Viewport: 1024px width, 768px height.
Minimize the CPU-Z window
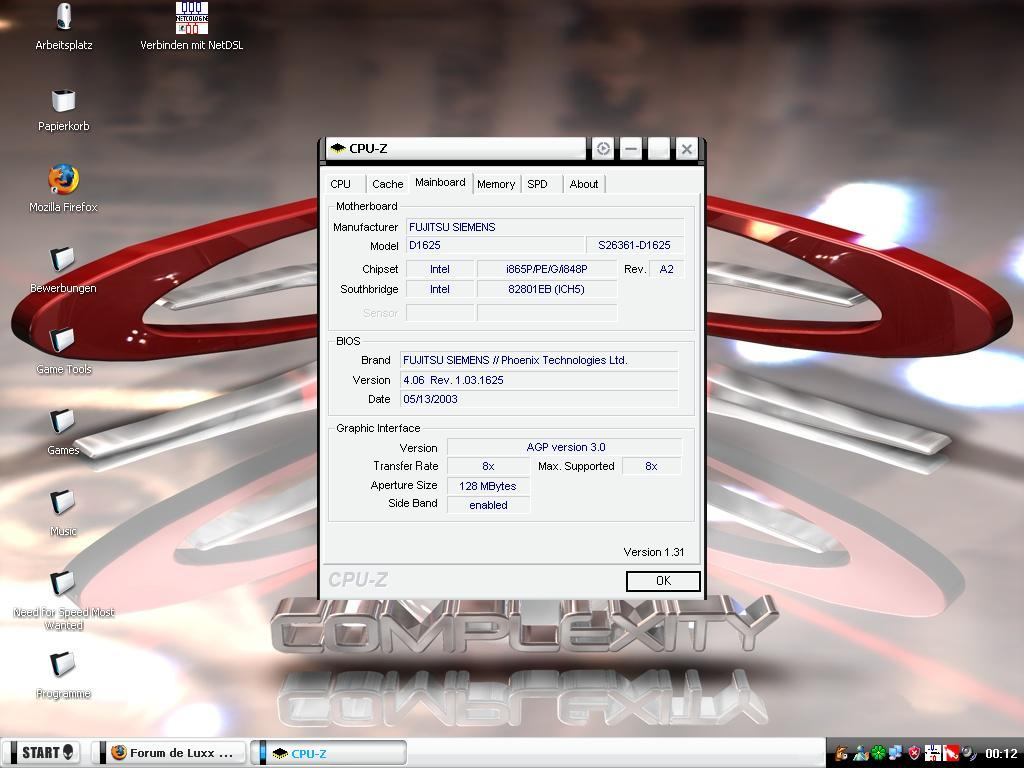coord(631,149)
